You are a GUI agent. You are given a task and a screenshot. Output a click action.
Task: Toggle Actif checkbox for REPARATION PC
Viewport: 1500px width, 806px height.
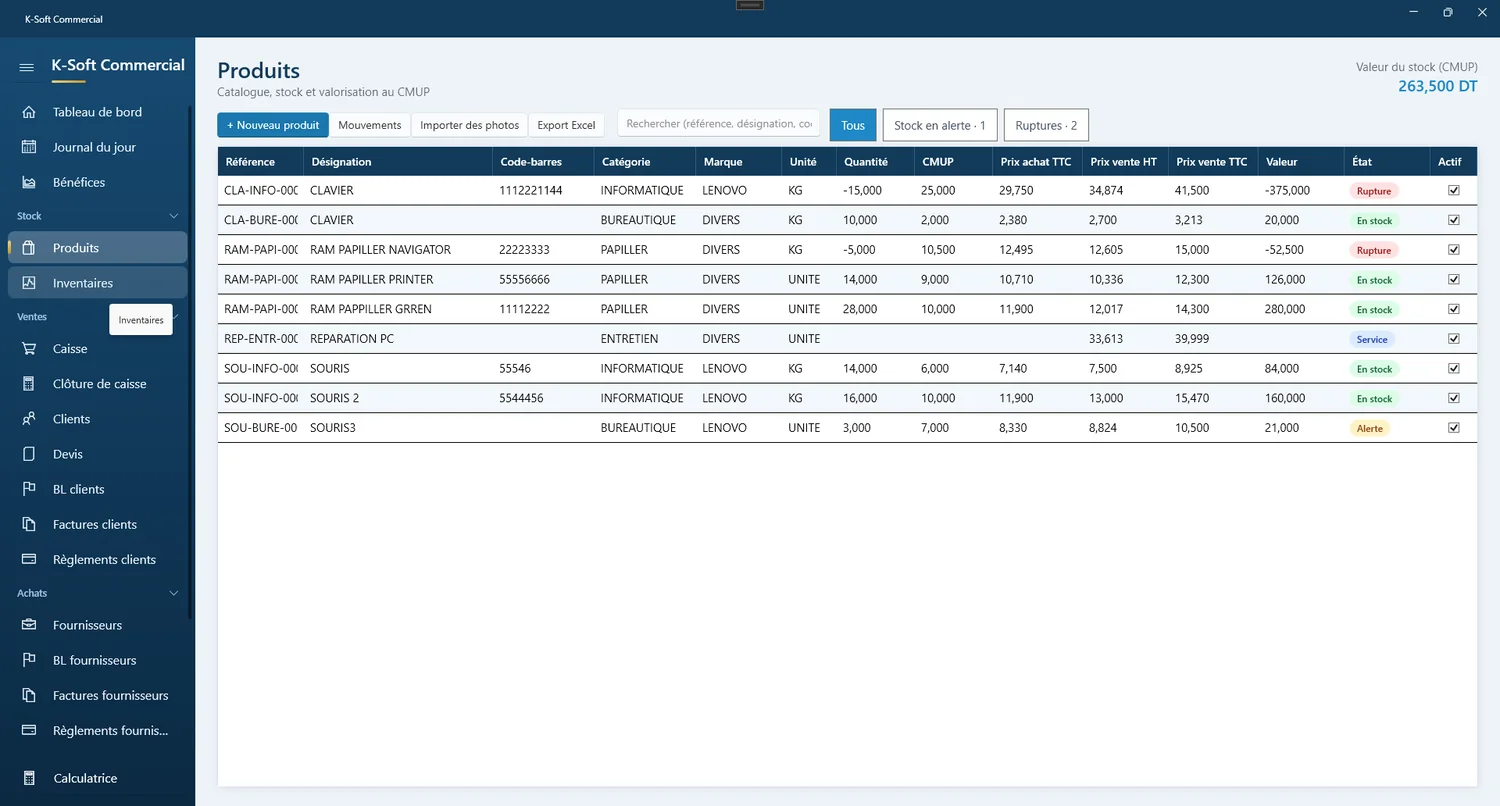(x=1454, y=338)
